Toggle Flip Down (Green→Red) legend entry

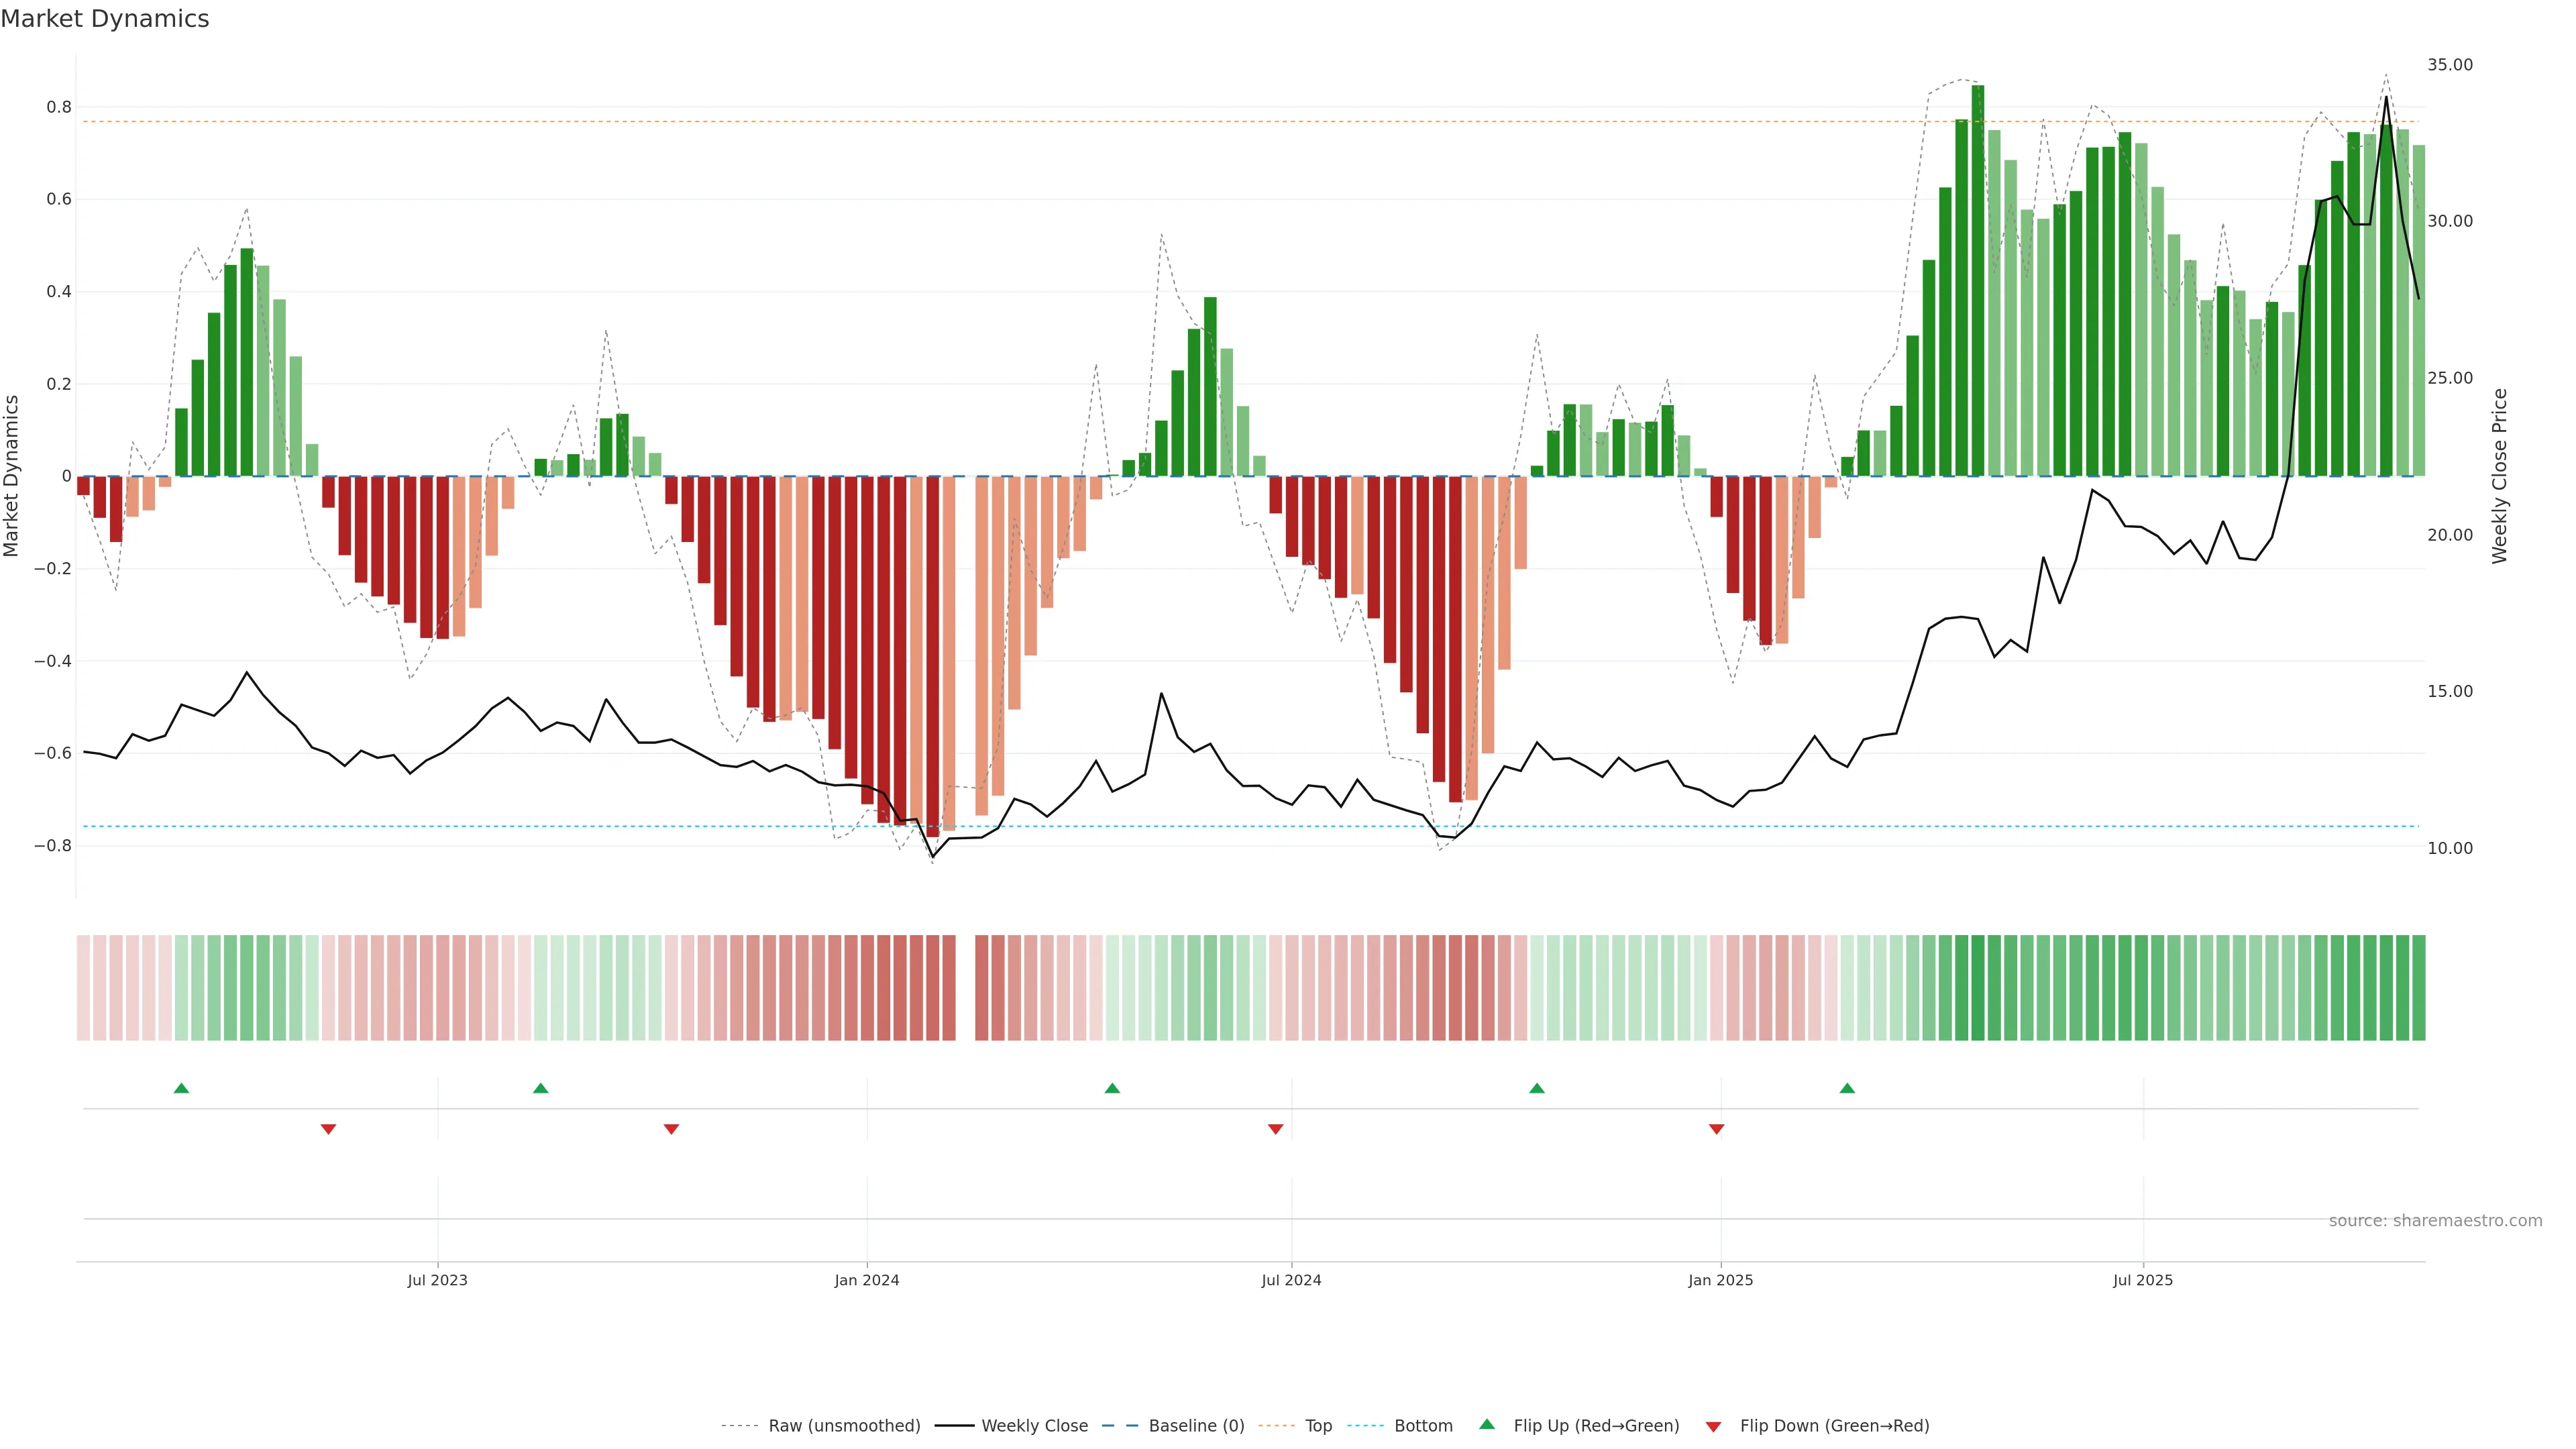(1834, 1426)
